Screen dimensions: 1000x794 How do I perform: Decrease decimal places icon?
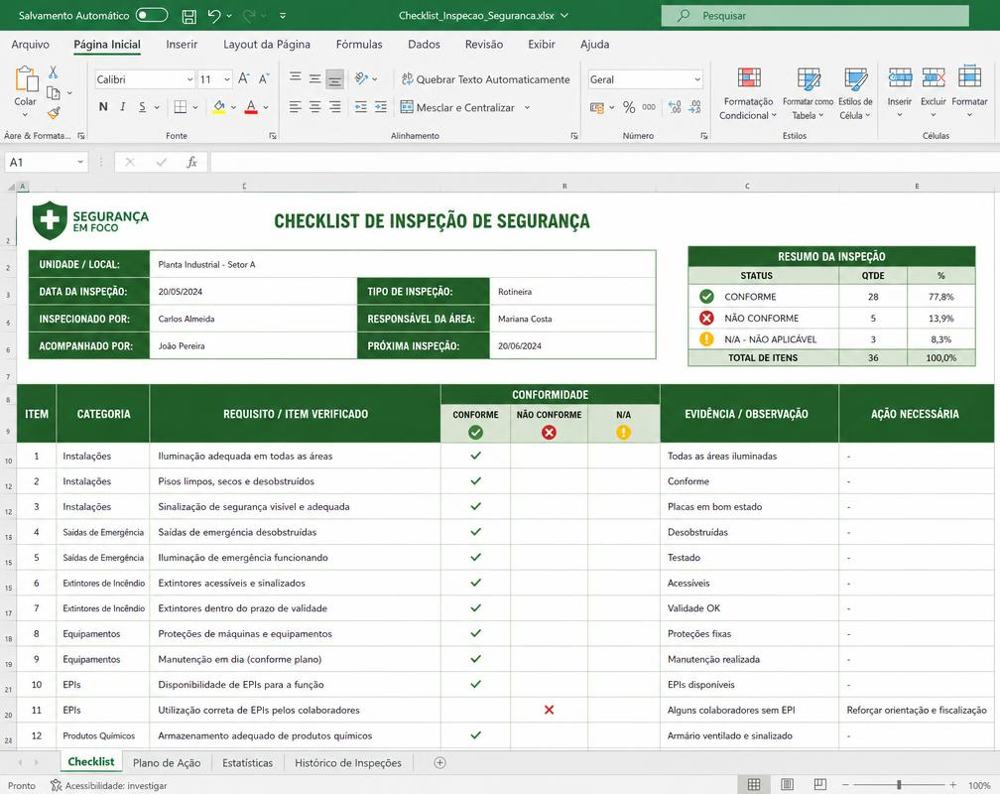[x=695, y=107]
